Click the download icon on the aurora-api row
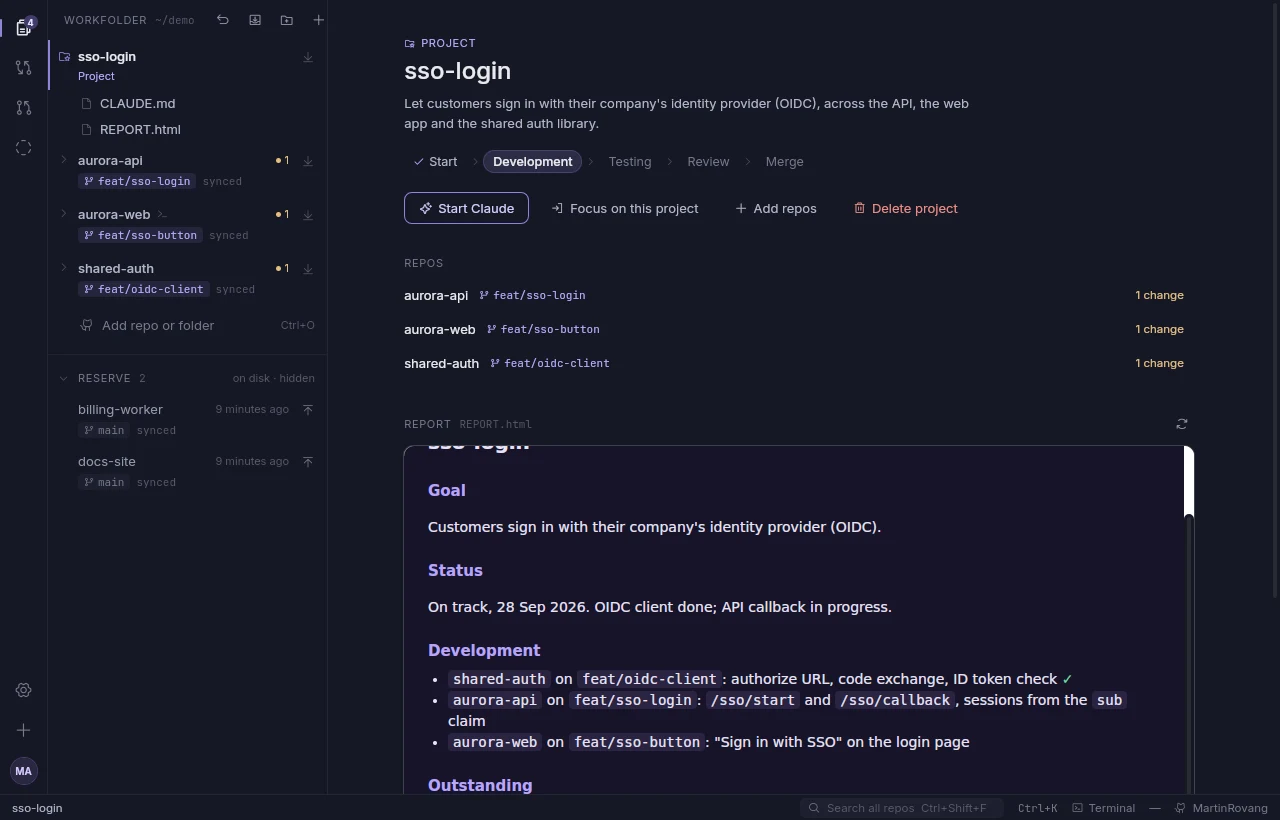 308,161
